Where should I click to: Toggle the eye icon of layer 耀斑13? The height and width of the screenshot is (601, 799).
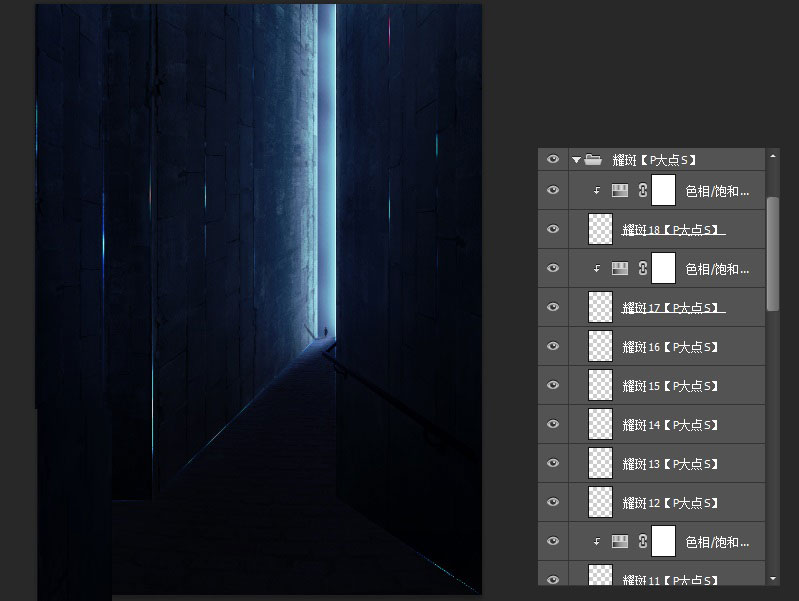tap(553, 463)
